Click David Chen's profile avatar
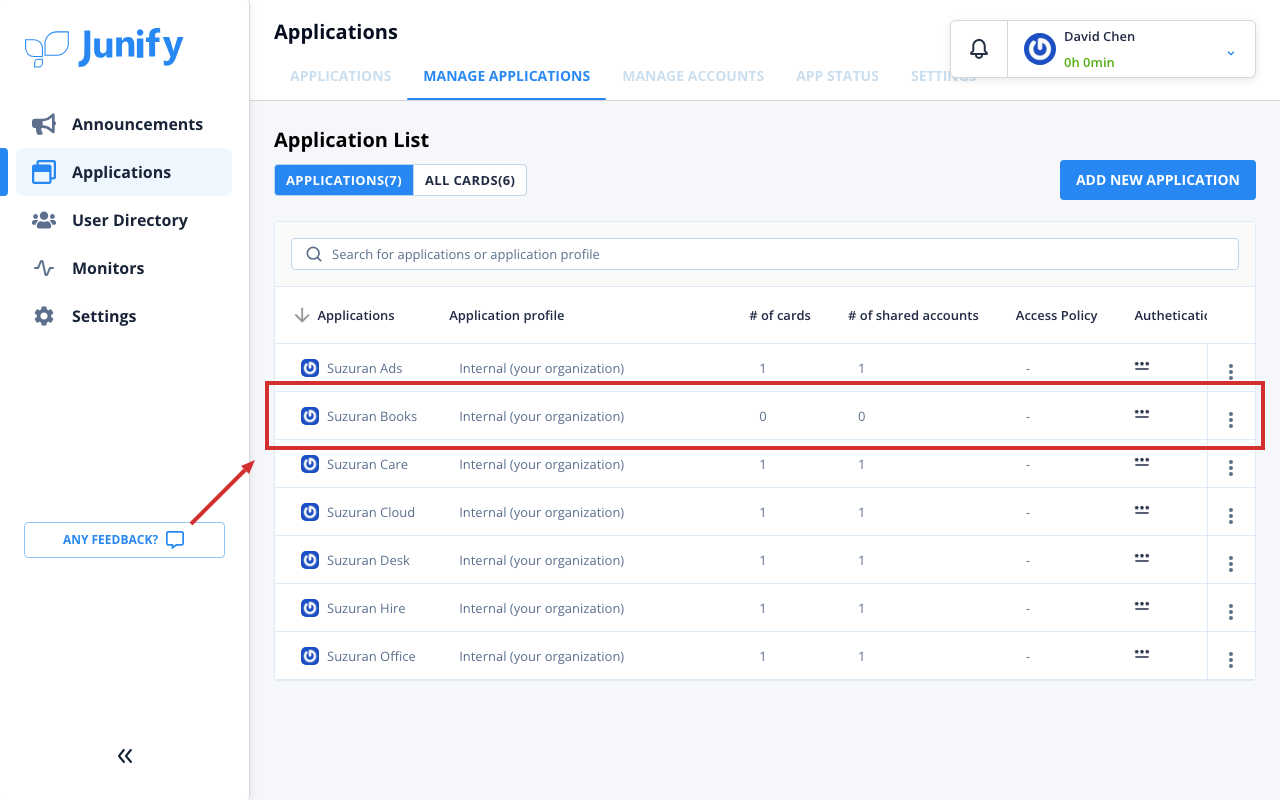 [x=1040, y=49]
